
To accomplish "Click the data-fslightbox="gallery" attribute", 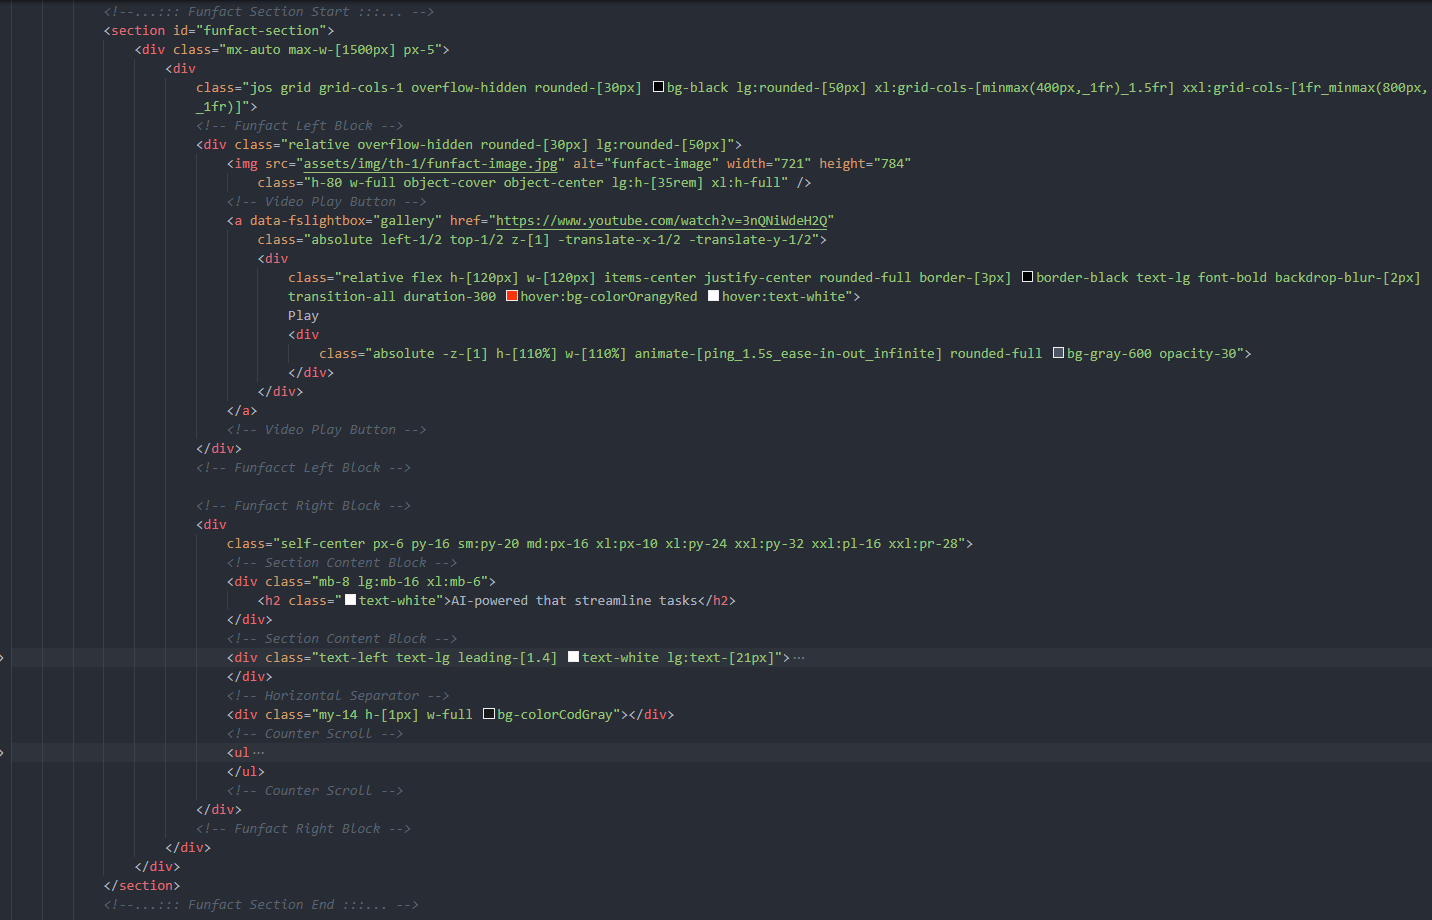I will [x=346, y=220].
